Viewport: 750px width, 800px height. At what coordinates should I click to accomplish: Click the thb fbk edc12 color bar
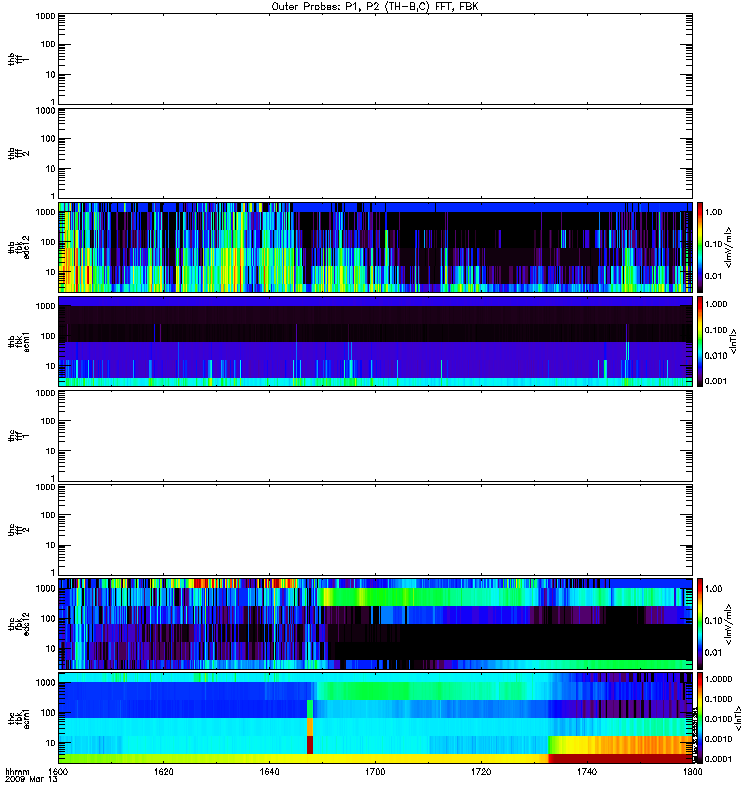[x=700, y=247]
